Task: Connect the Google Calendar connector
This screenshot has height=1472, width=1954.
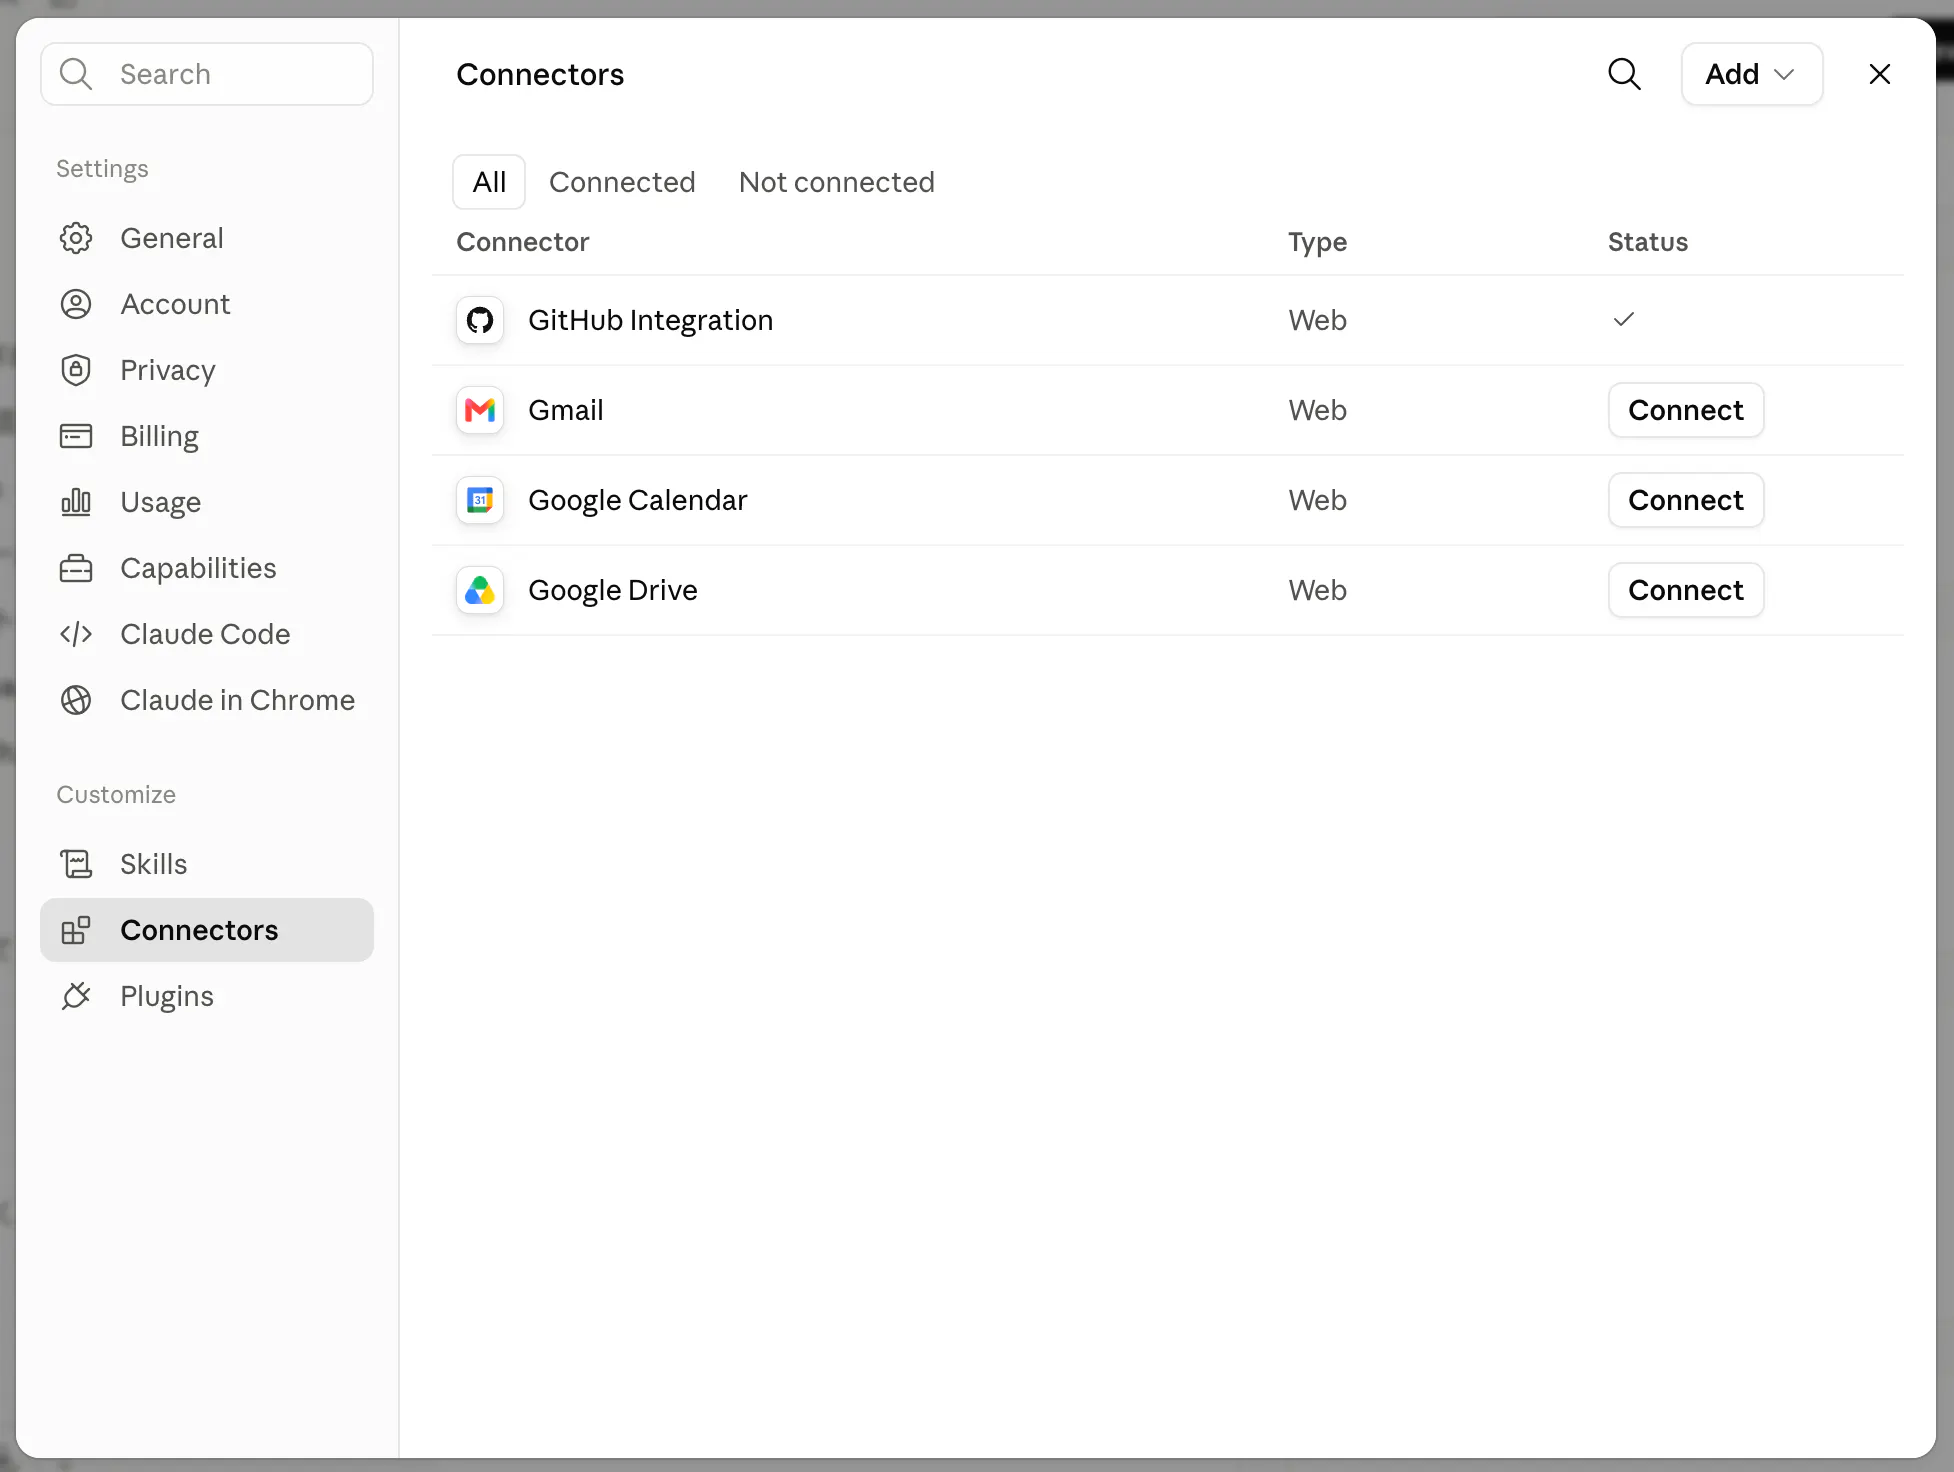Action: click(1686, 500)
